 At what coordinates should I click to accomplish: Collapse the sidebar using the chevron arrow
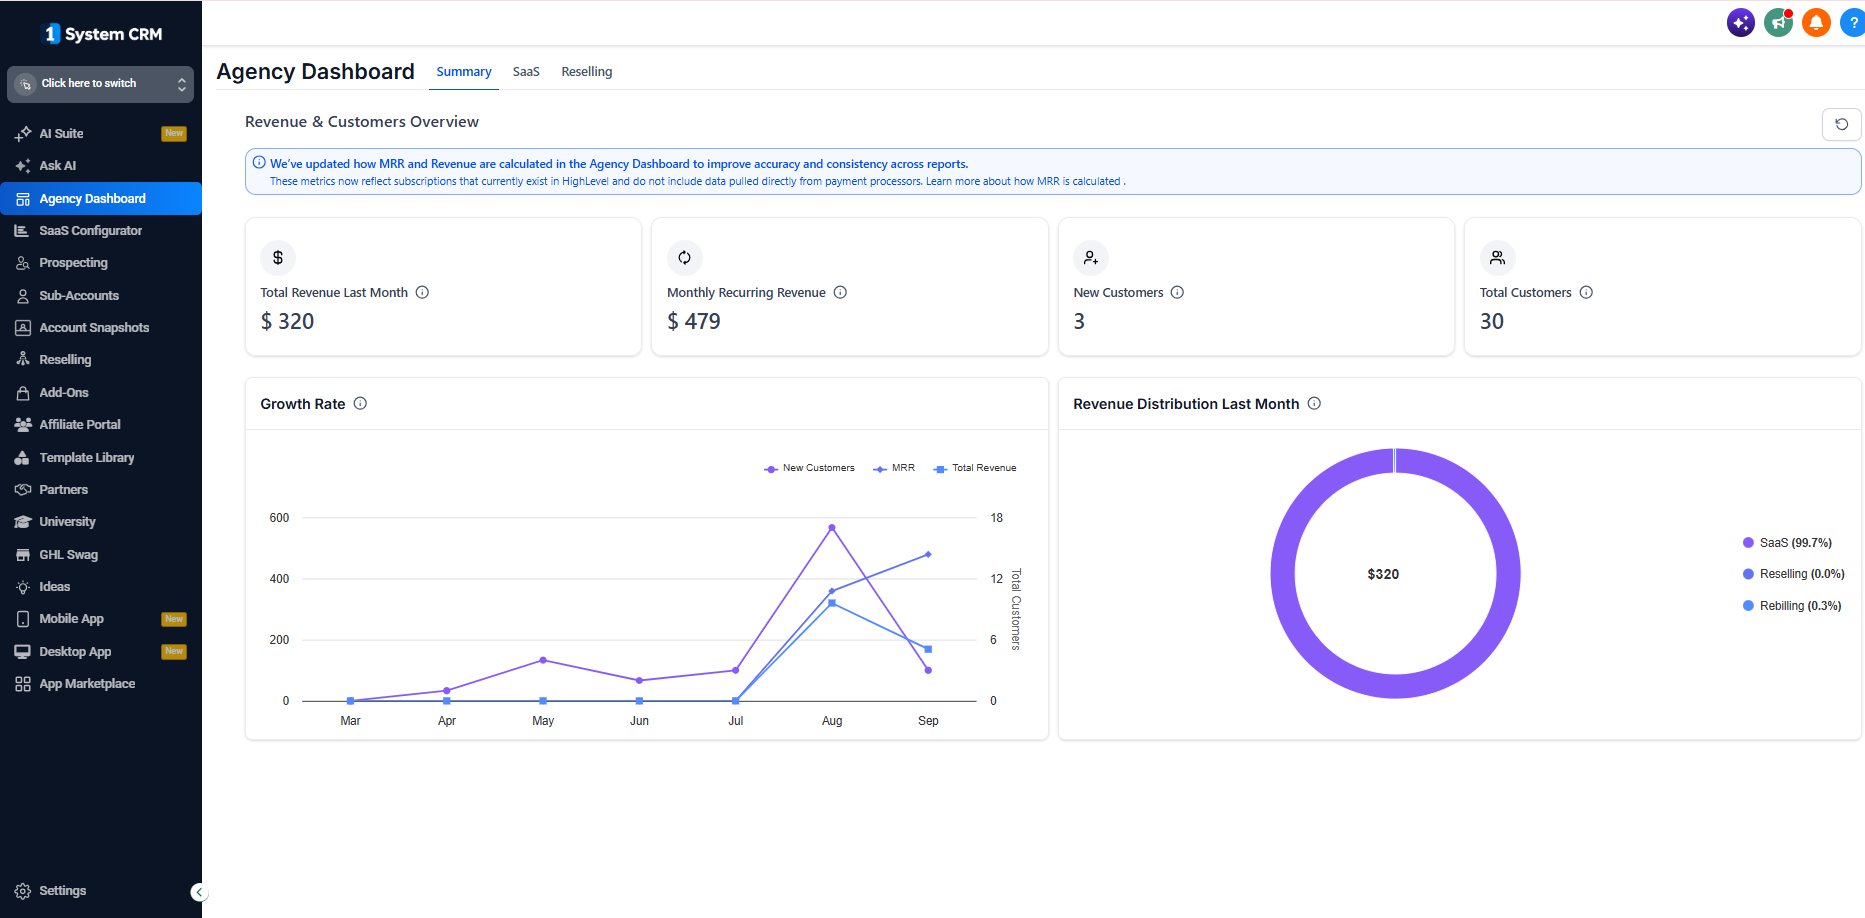click(x=199, y=892)
